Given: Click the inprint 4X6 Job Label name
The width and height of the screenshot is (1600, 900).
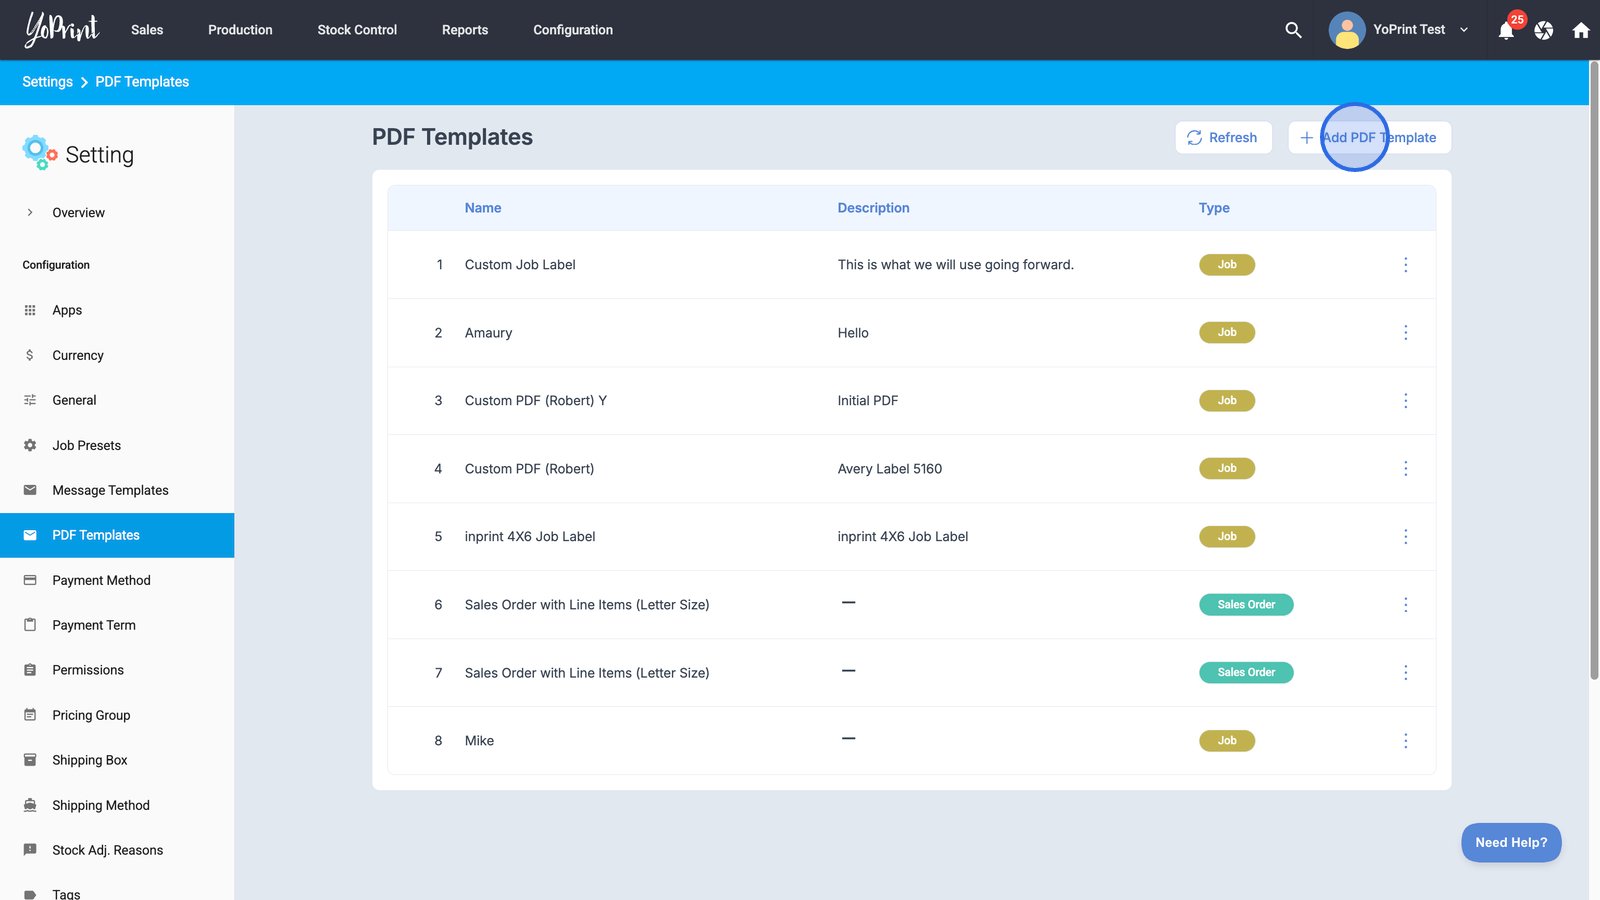Looking at the screenshot, I should pos(530,537).
